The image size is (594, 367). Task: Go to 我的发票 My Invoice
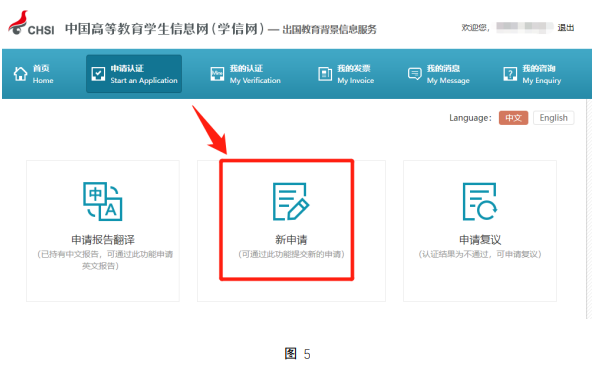coord(355,74)
